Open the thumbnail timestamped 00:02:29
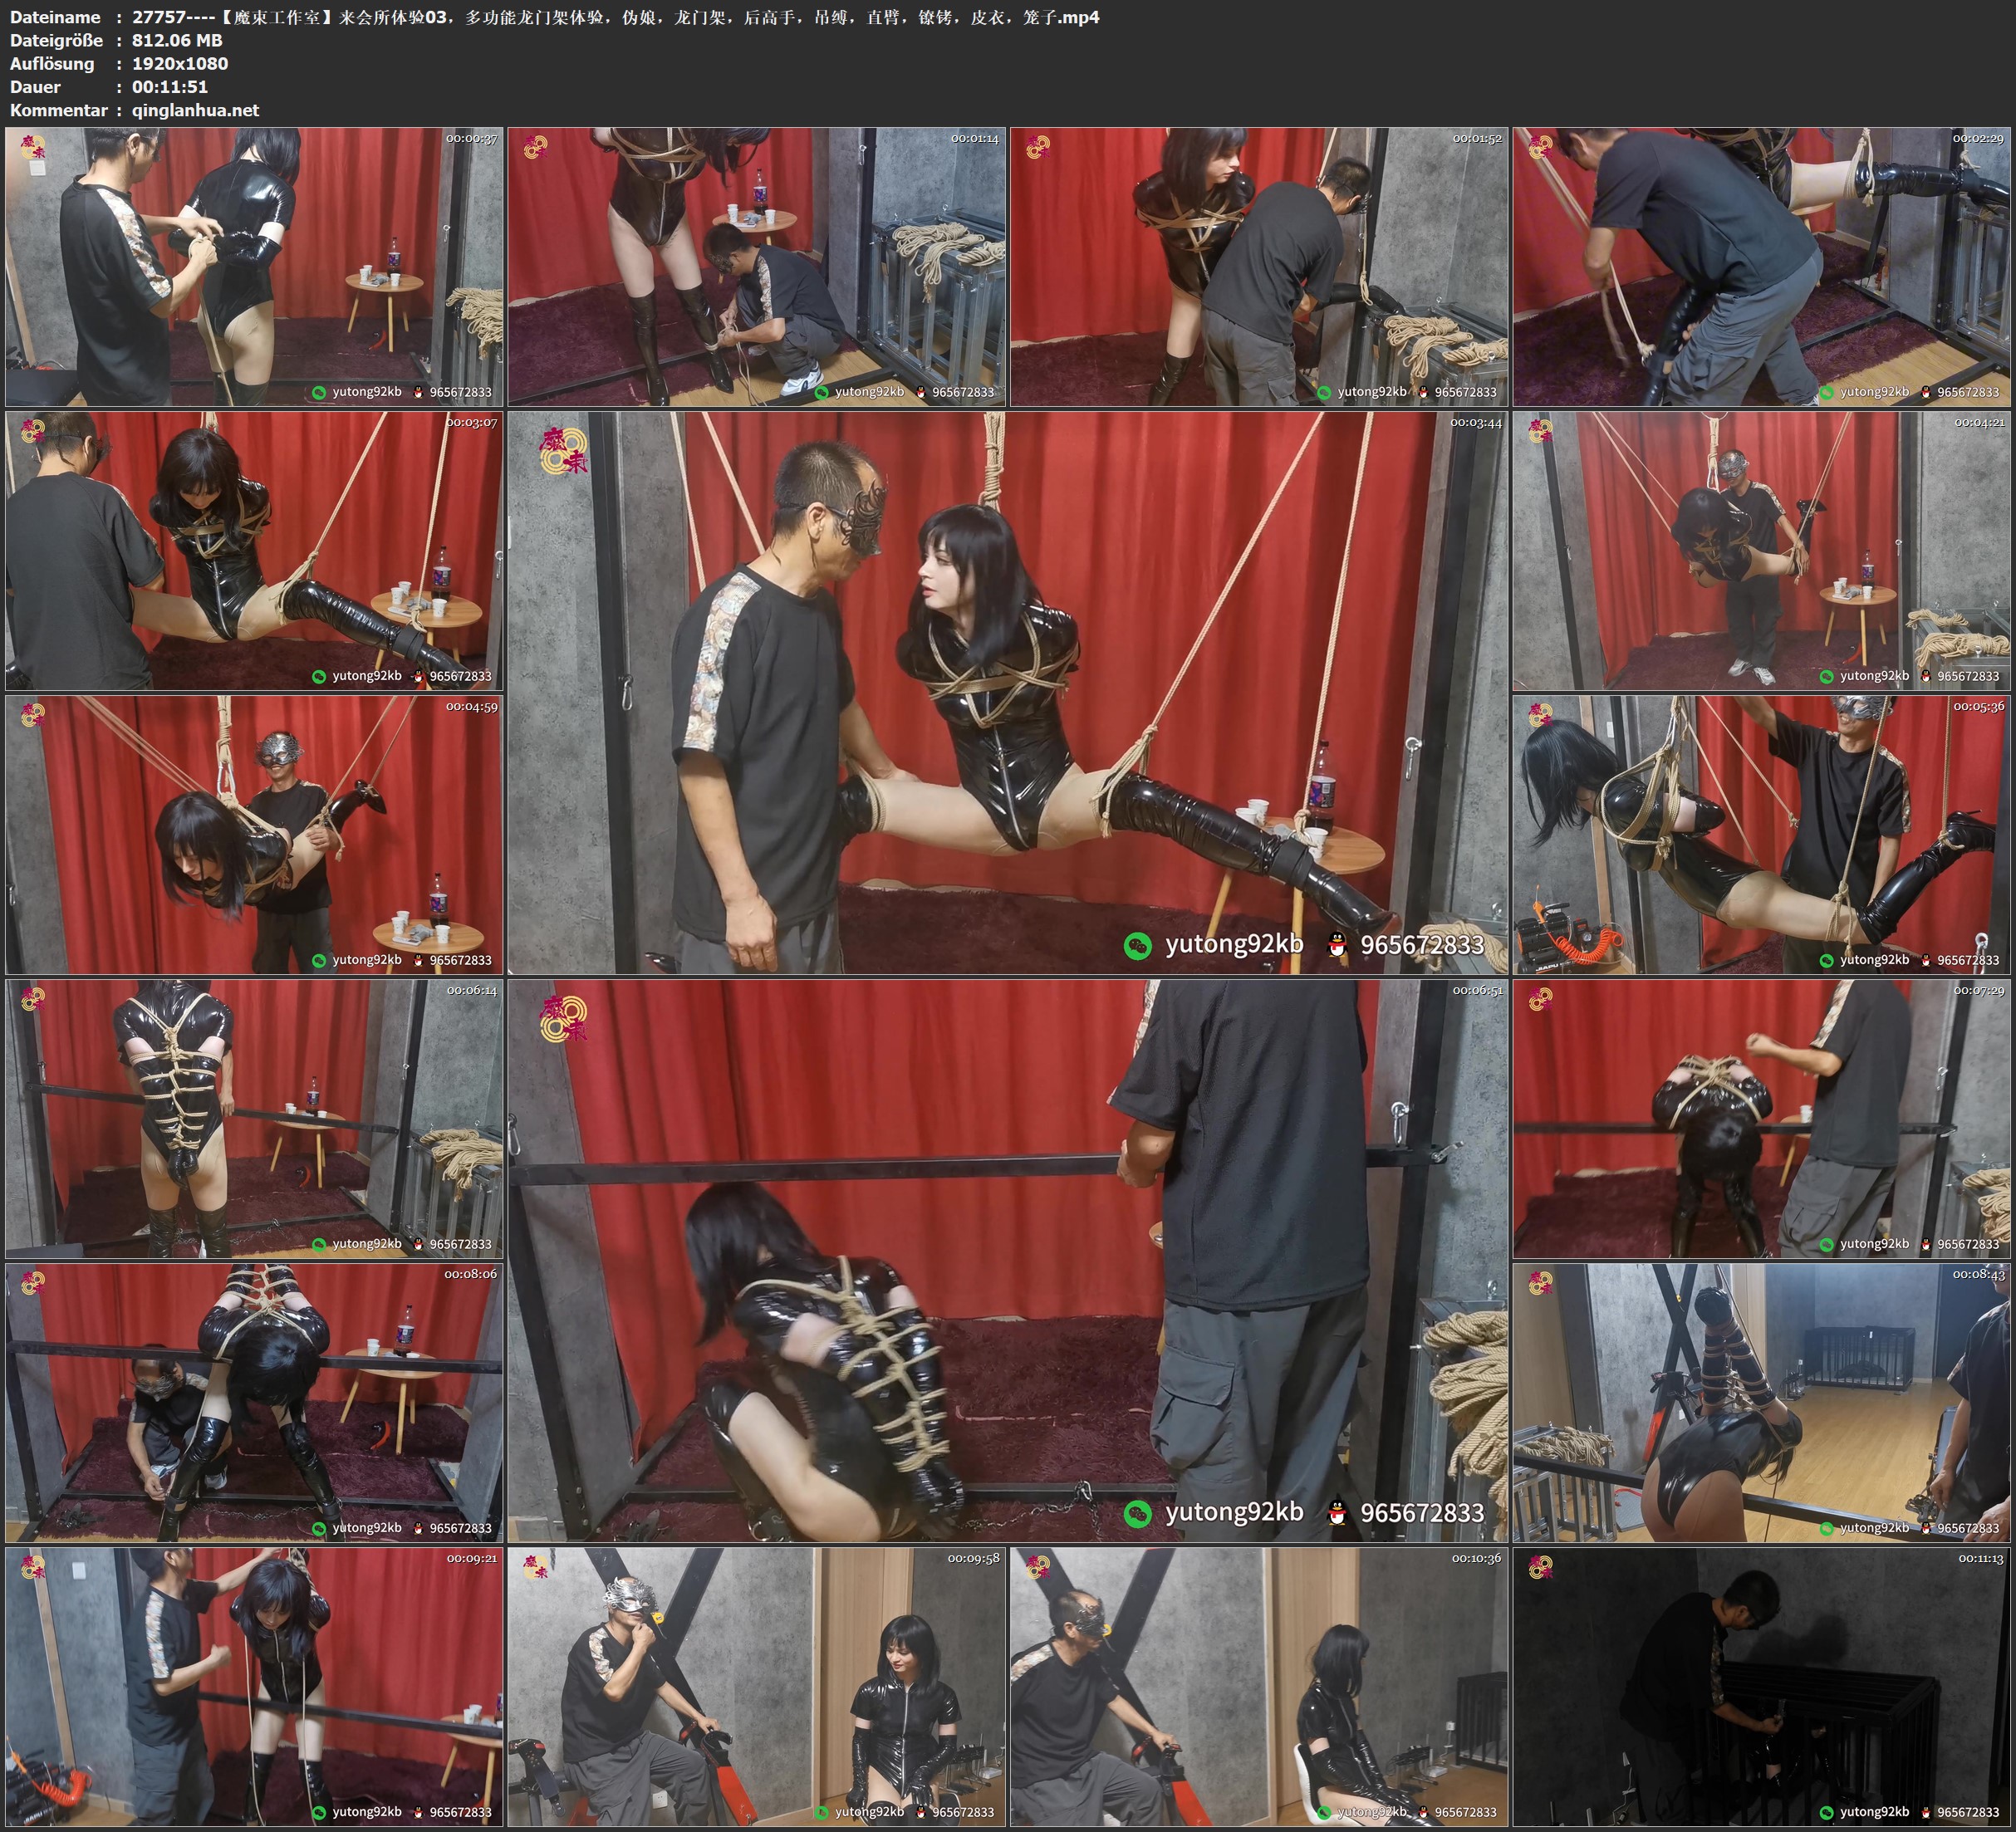2016x1832 pixels. coord(1761,266)
